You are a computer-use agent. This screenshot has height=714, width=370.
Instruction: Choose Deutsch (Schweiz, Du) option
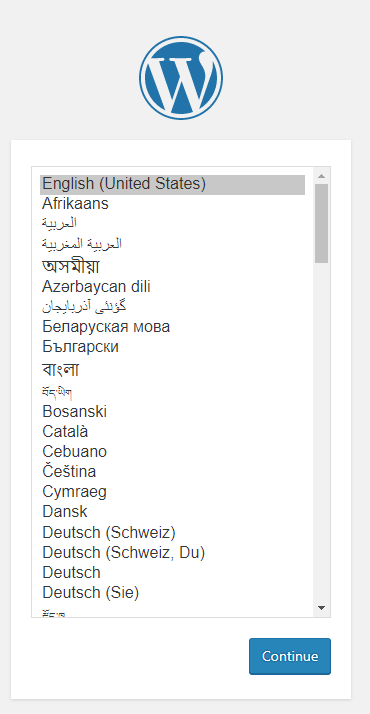click(172, 553)
